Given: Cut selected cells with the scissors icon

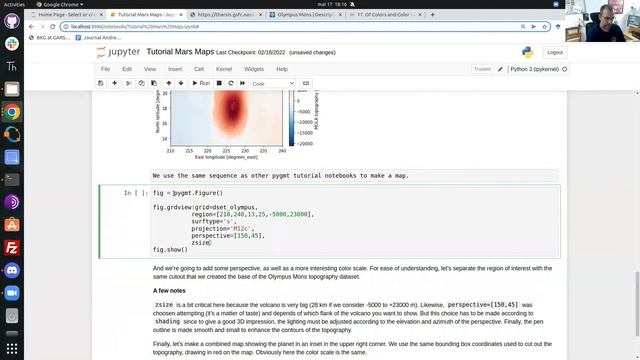Looking at the screenshot, I should (129, 83).
